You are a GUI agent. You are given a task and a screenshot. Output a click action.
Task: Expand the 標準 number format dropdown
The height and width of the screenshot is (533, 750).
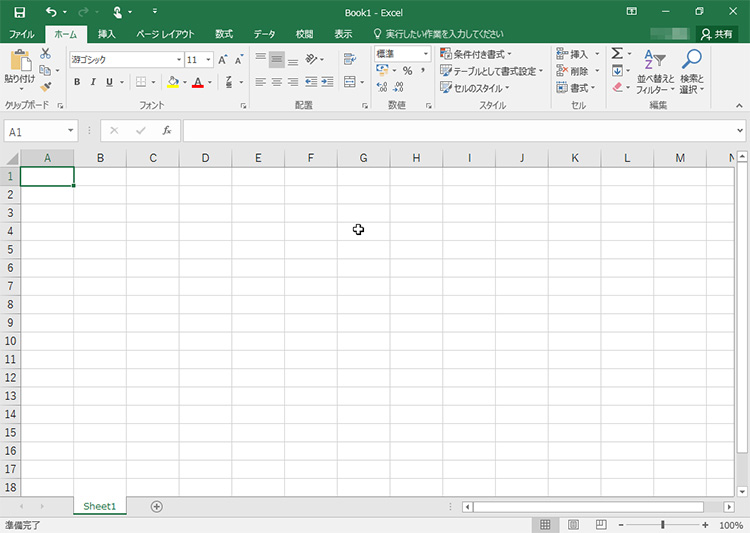coord(426,54)
